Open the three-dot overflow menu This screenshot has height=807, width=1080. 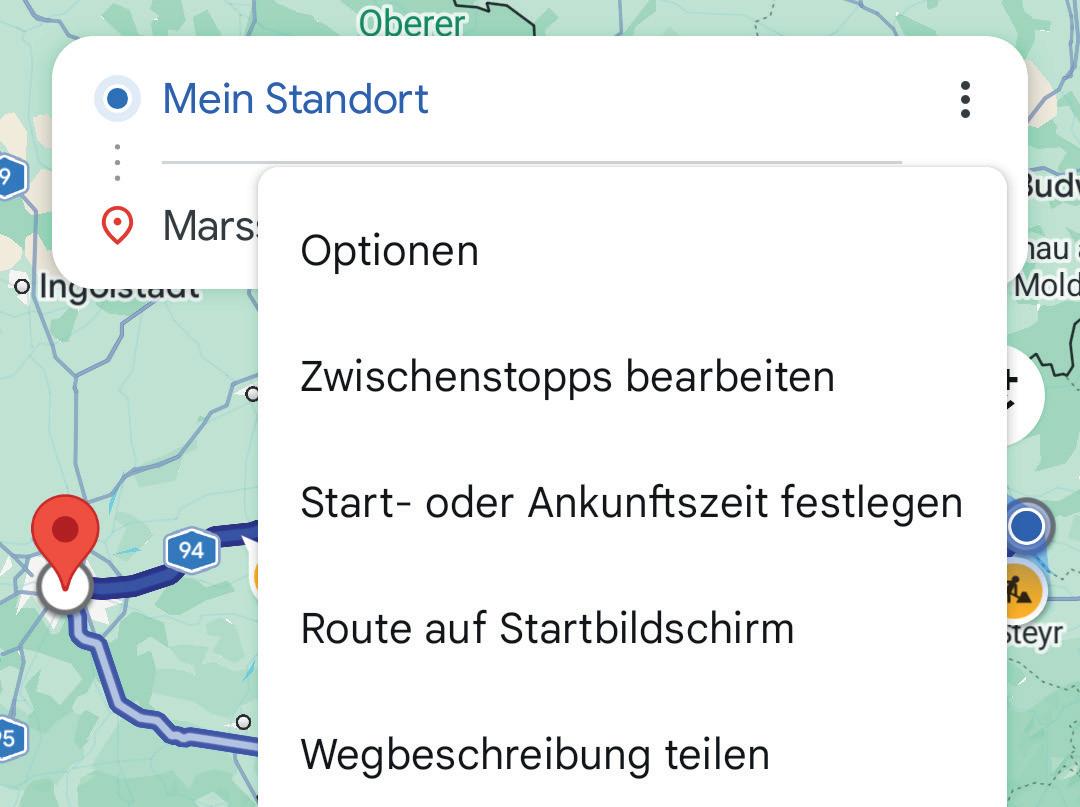964,100
